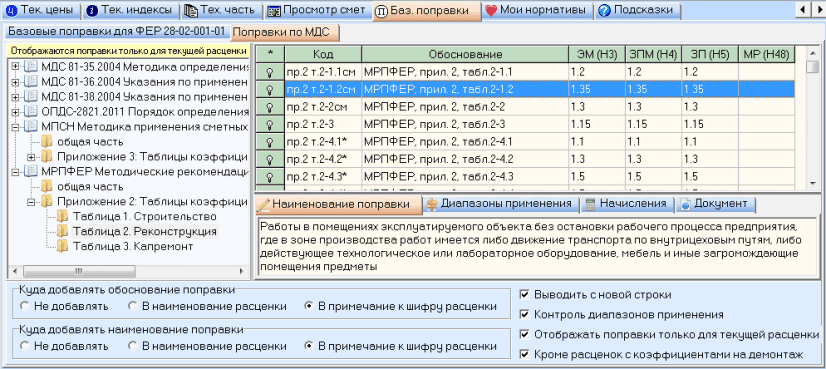Image resolution: width=826 pixels, height=369 pixels.
Task: Open Мои нормативы tab
Action: point(537,10)
